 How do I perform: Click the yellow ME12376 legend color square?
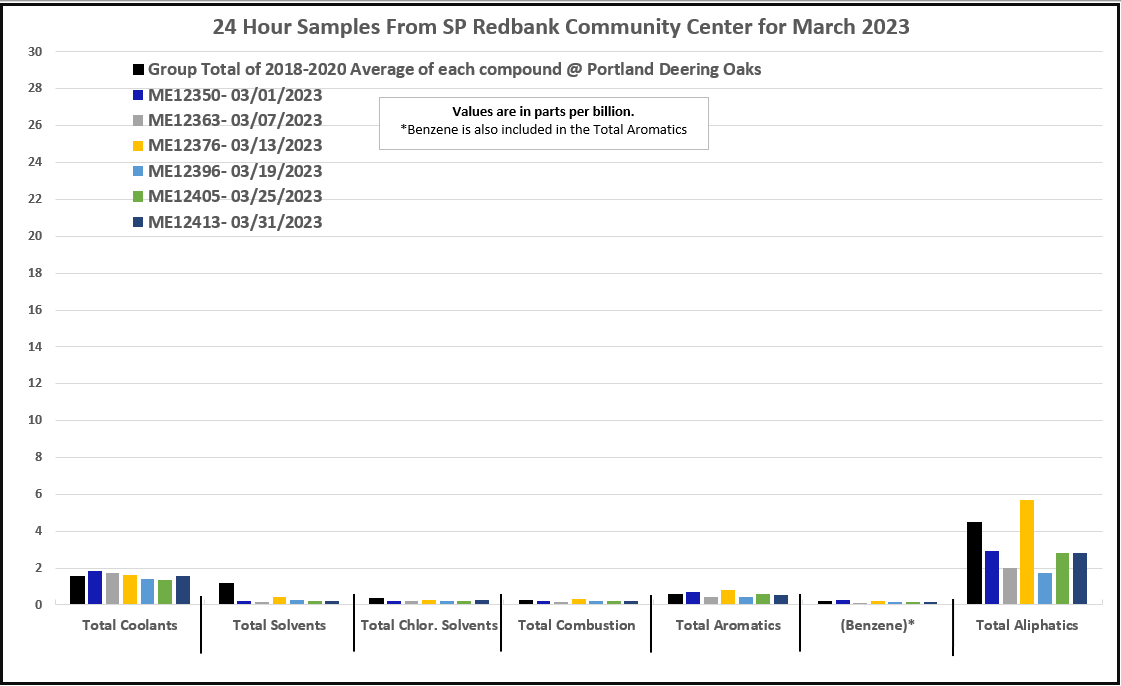click(x=138, y=146)
